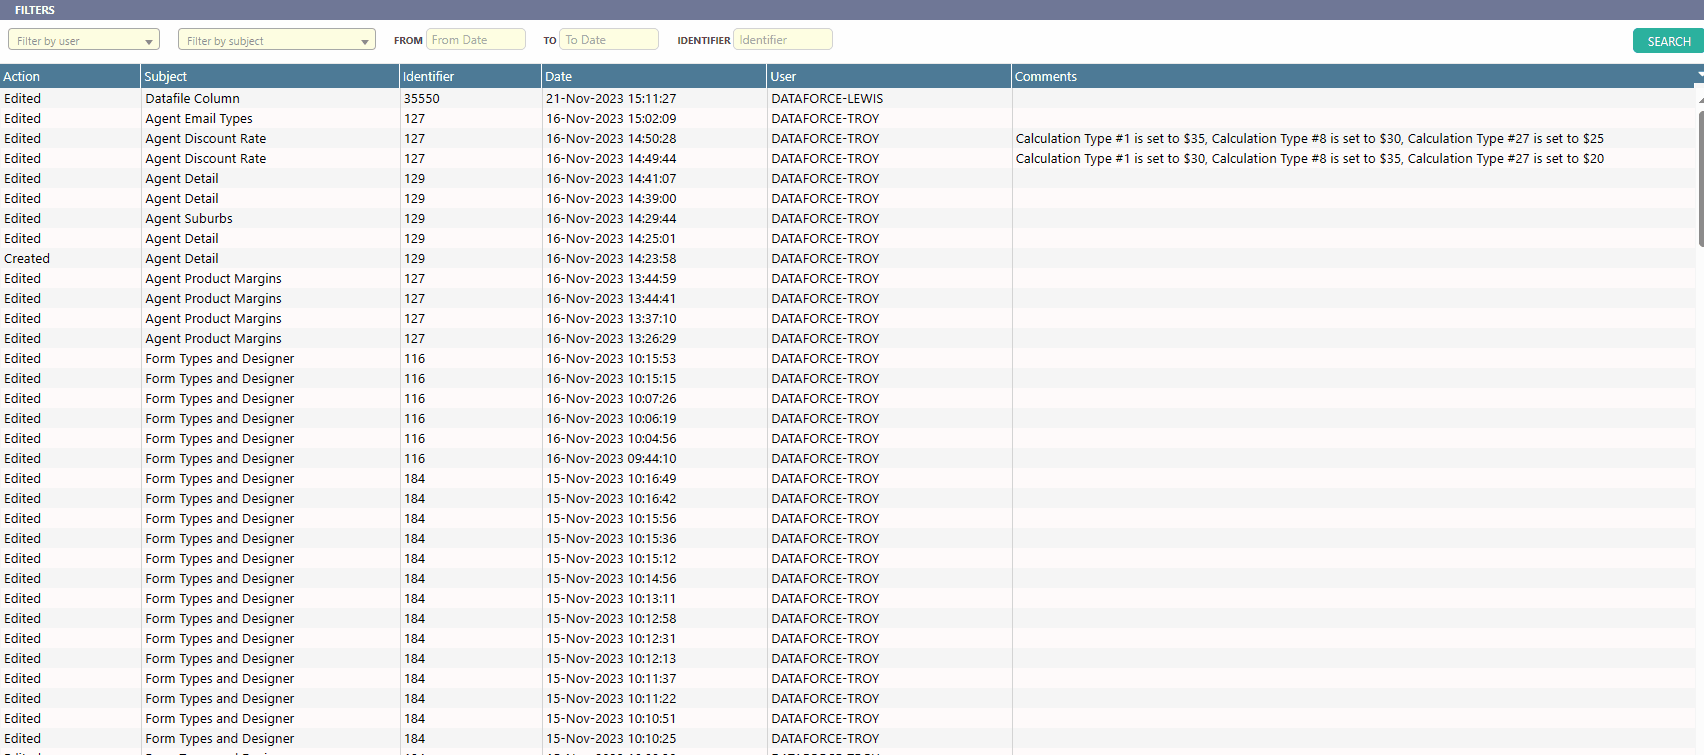This screenshot has width=1704, height=755.
Task: Click the SEARCH button
Action: [x=1667, y=41]
